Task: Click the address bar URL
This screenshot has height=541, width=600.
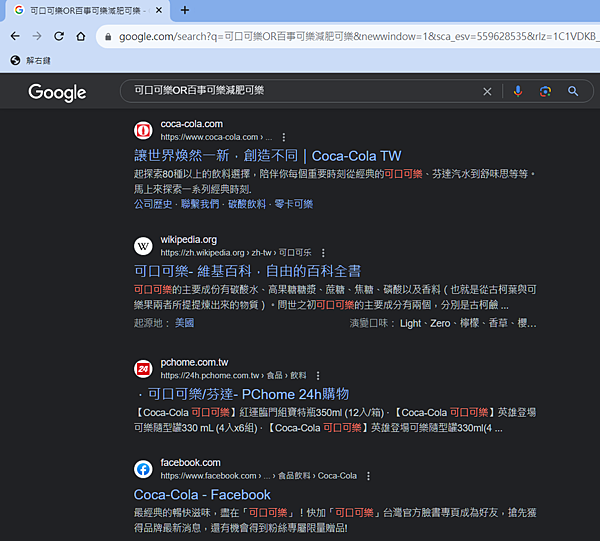Action: pos(357,36)
